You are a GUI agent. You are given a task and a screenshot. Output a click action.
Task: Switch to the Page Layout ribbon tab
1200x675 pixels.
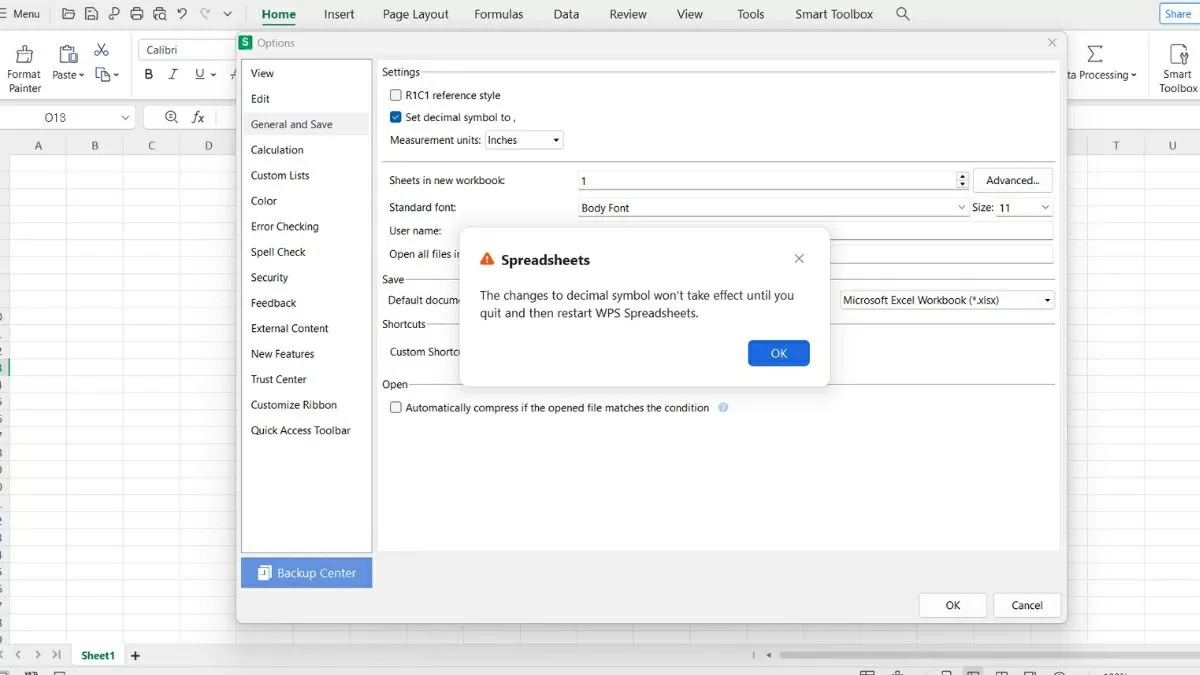click(415, 14)
